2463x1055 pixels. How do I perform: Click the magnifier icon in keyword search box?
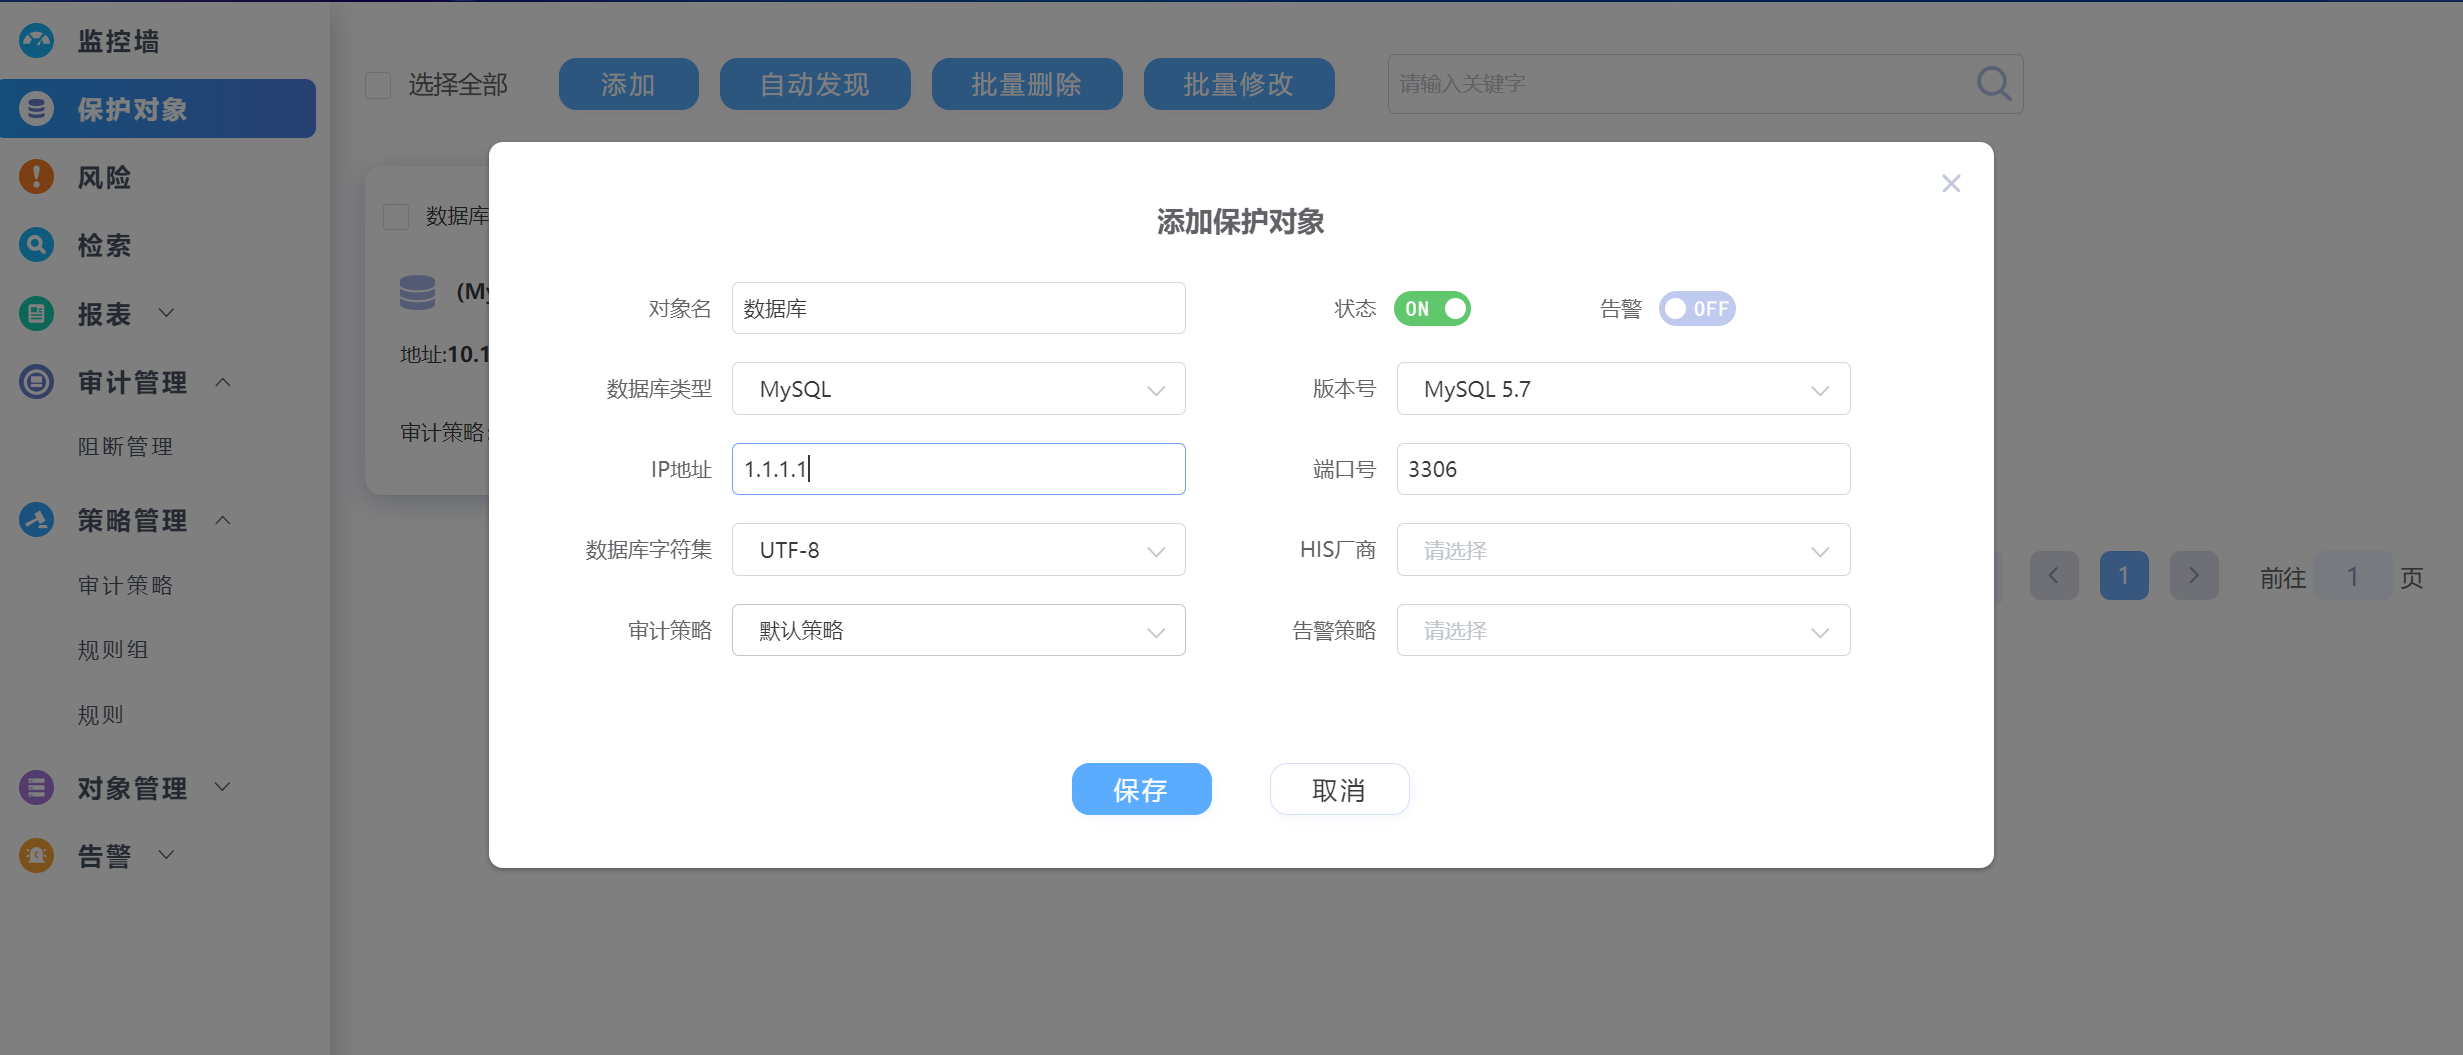pyautogui.click(x=1993, y=84)
